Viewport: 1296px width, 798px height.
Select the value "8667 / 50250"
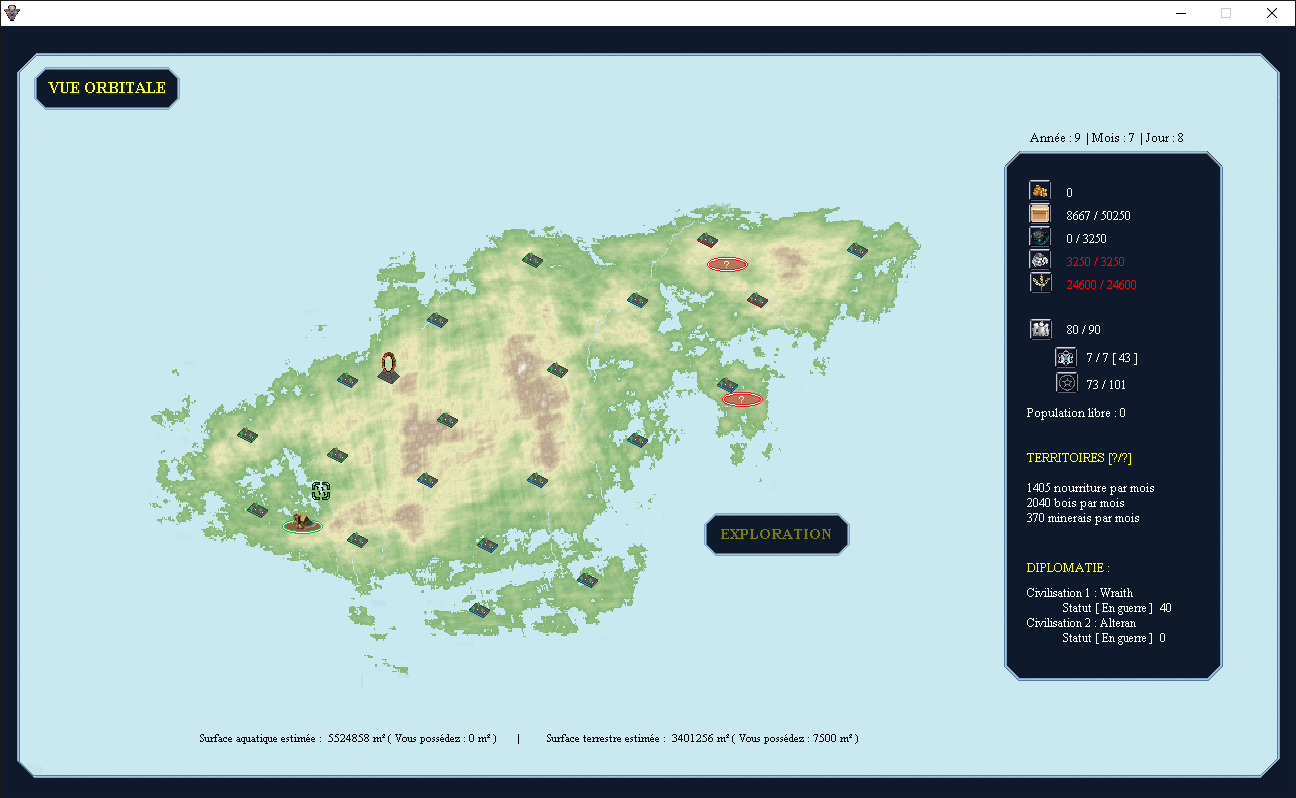click(x=1098, y=216)
